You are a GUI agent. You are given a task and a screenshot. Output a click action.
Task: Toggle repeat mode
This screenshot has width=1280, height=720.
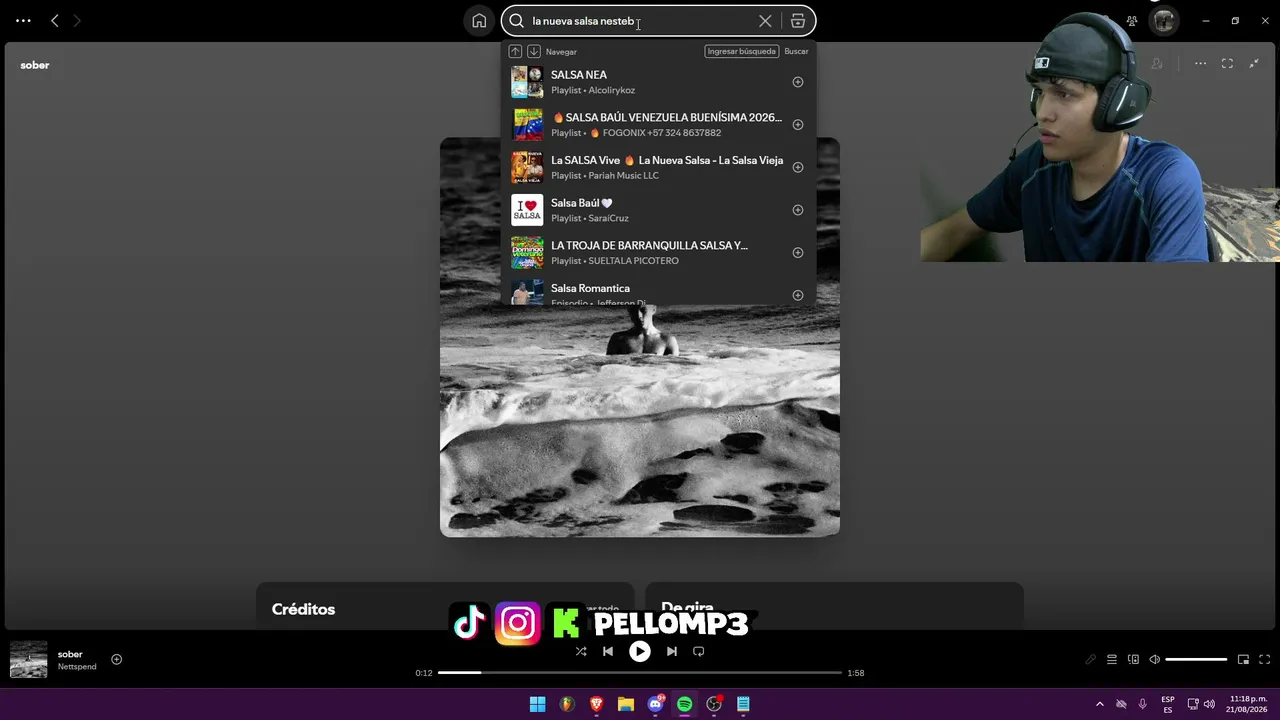699,651
